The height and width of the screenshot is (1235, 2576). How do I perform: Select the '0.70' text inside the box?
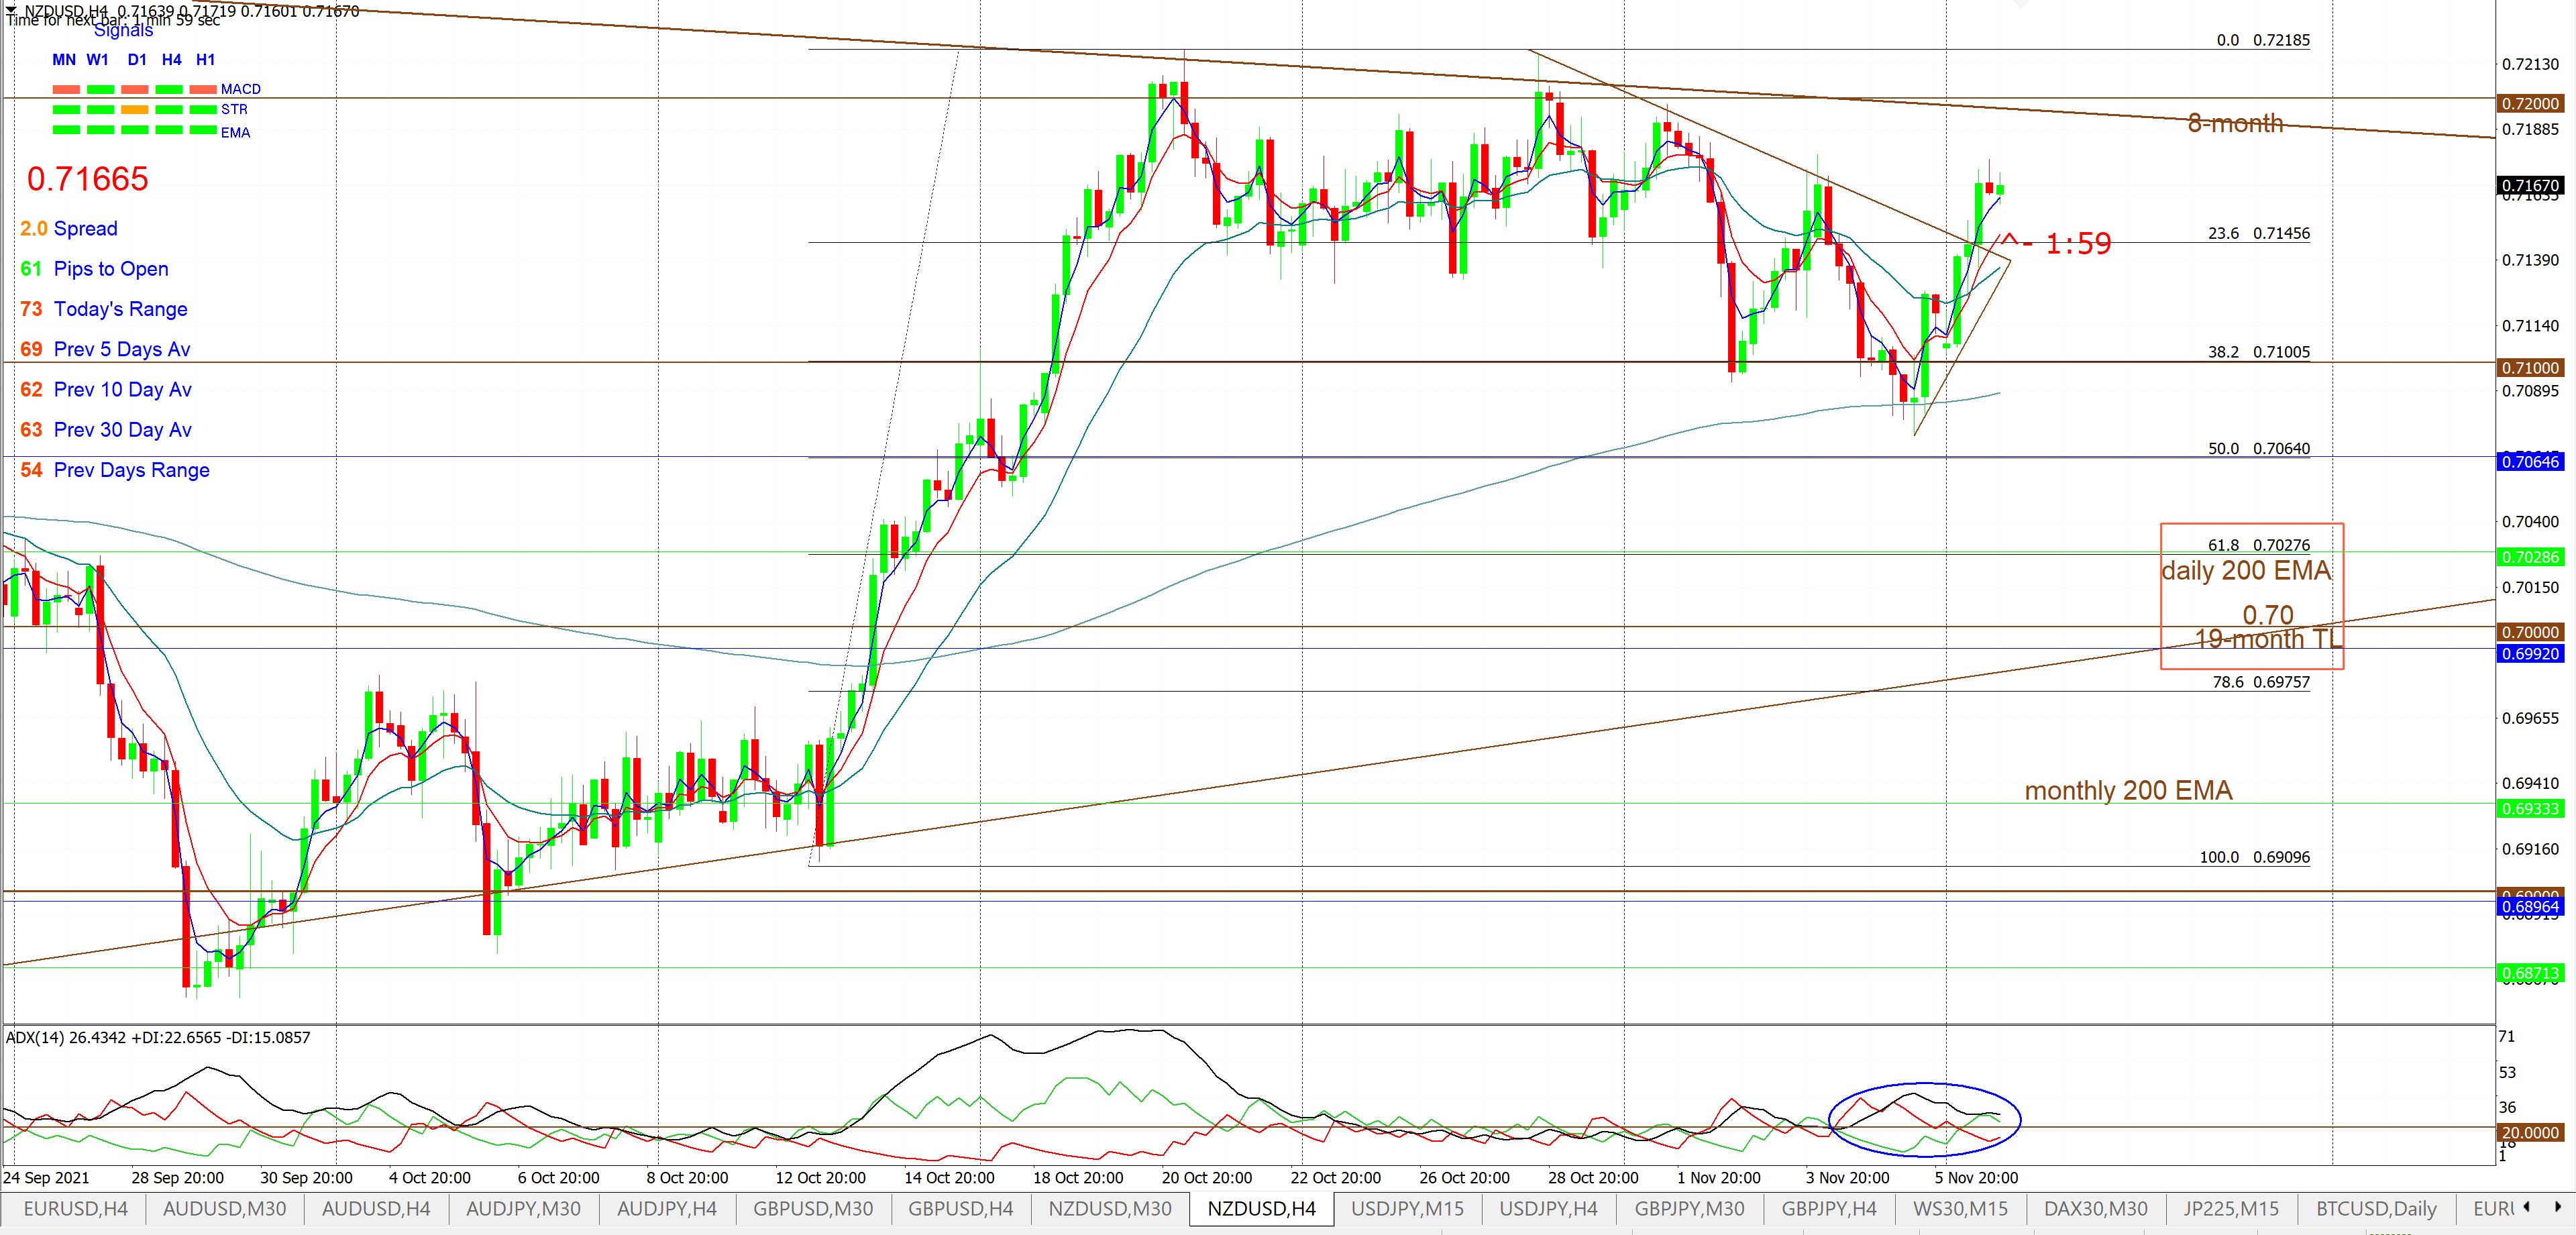pos(2268,614)
